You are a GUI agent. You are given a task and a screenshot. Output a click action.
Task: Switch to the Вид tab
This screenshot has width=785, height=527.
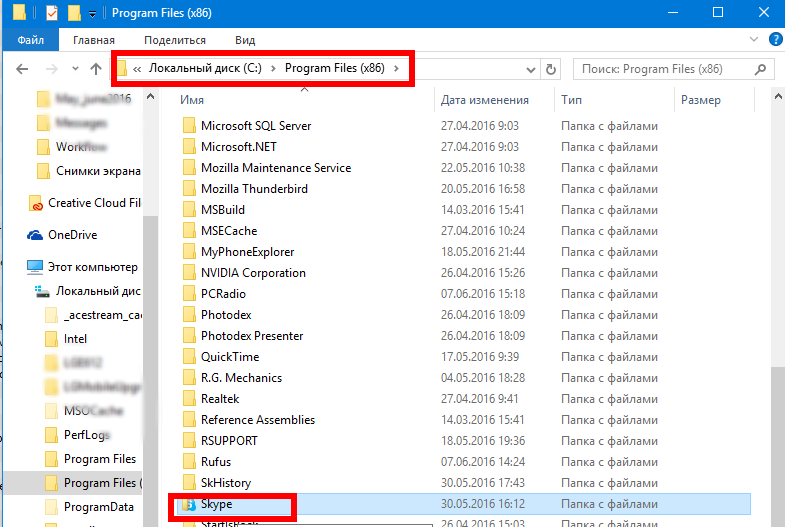245,40
